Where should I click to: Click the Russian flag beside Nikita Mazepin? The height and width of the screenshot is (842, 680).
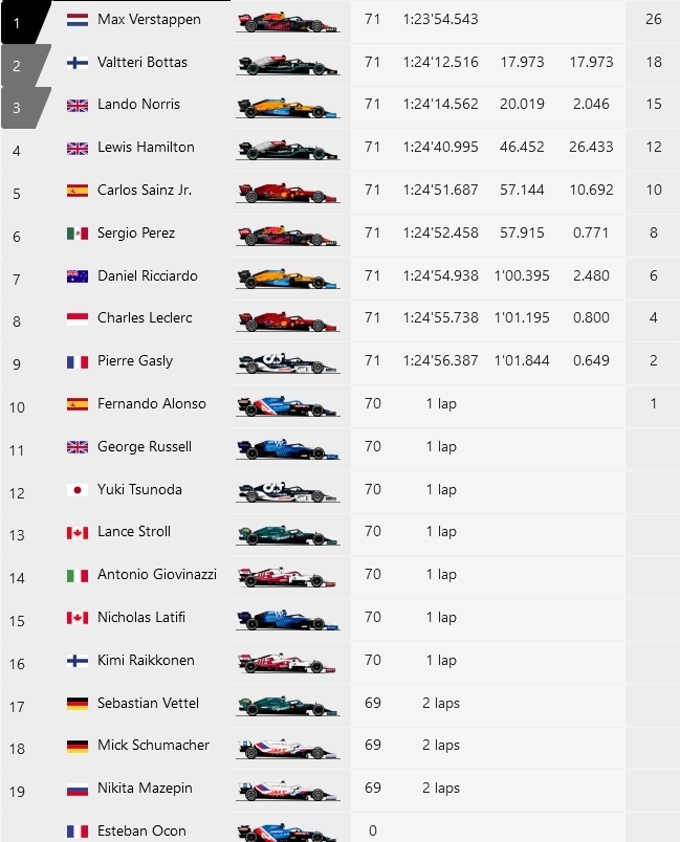[77, 789]
